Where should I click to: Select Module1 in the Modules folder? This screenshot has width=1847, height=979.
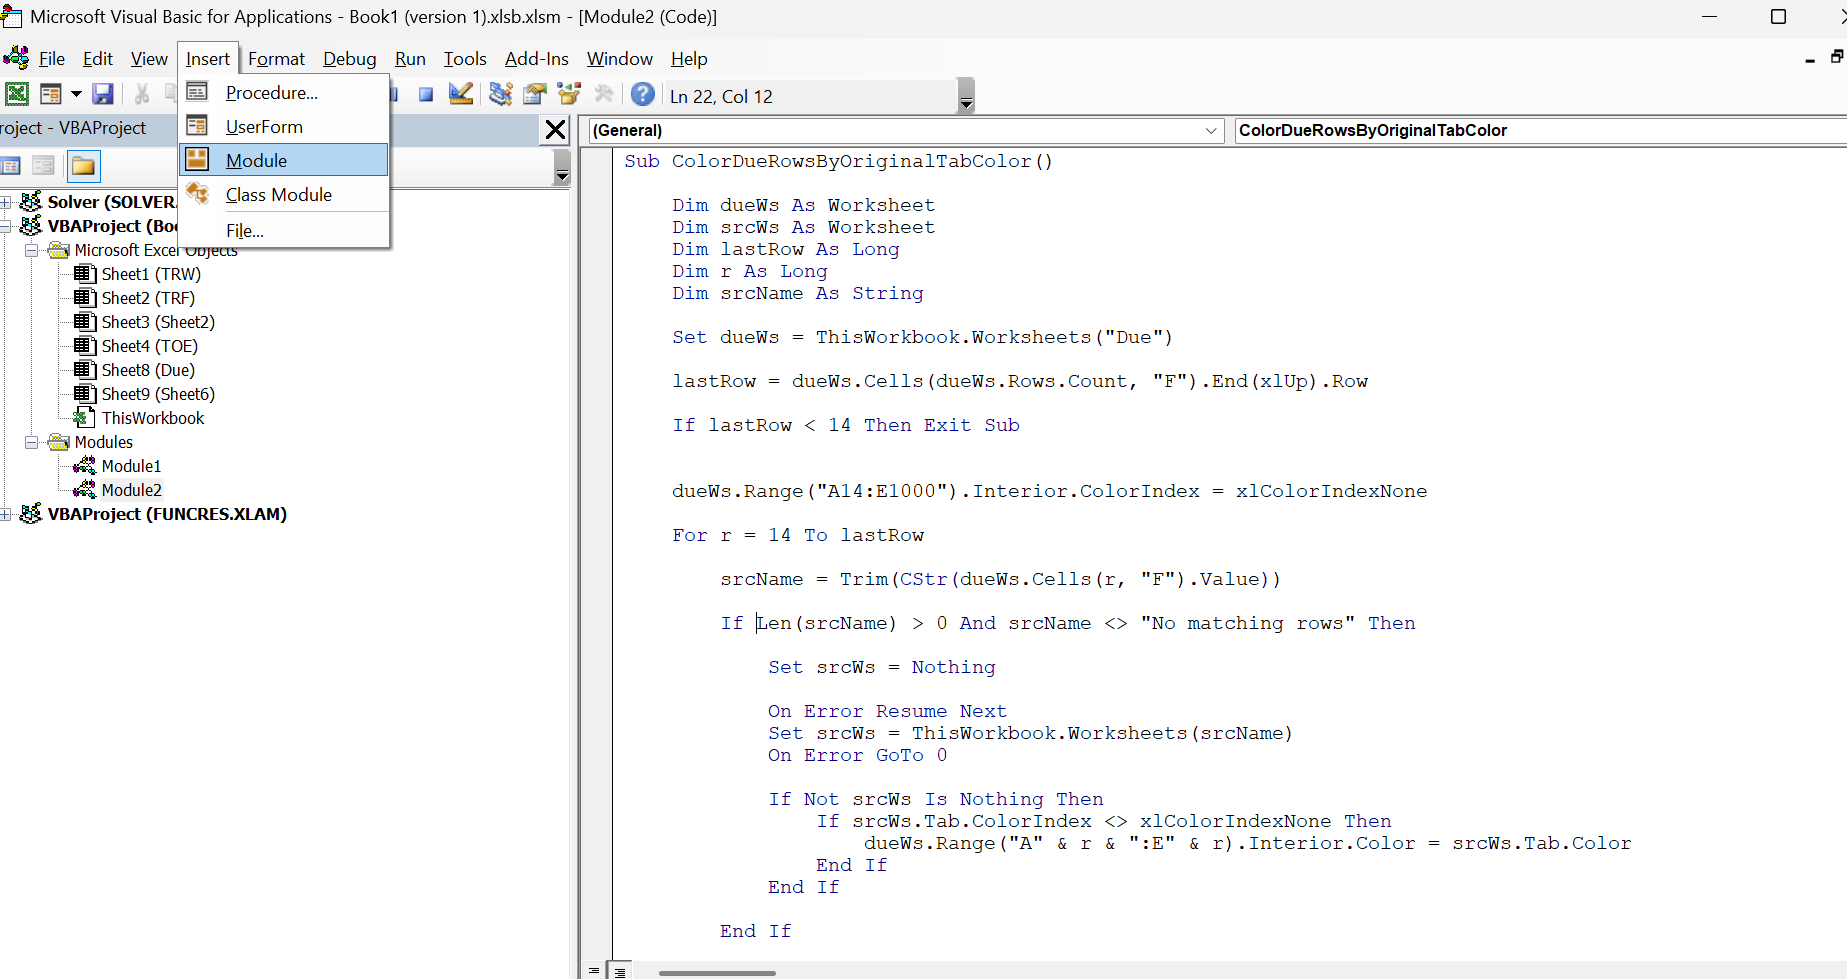tap(131, 466)
